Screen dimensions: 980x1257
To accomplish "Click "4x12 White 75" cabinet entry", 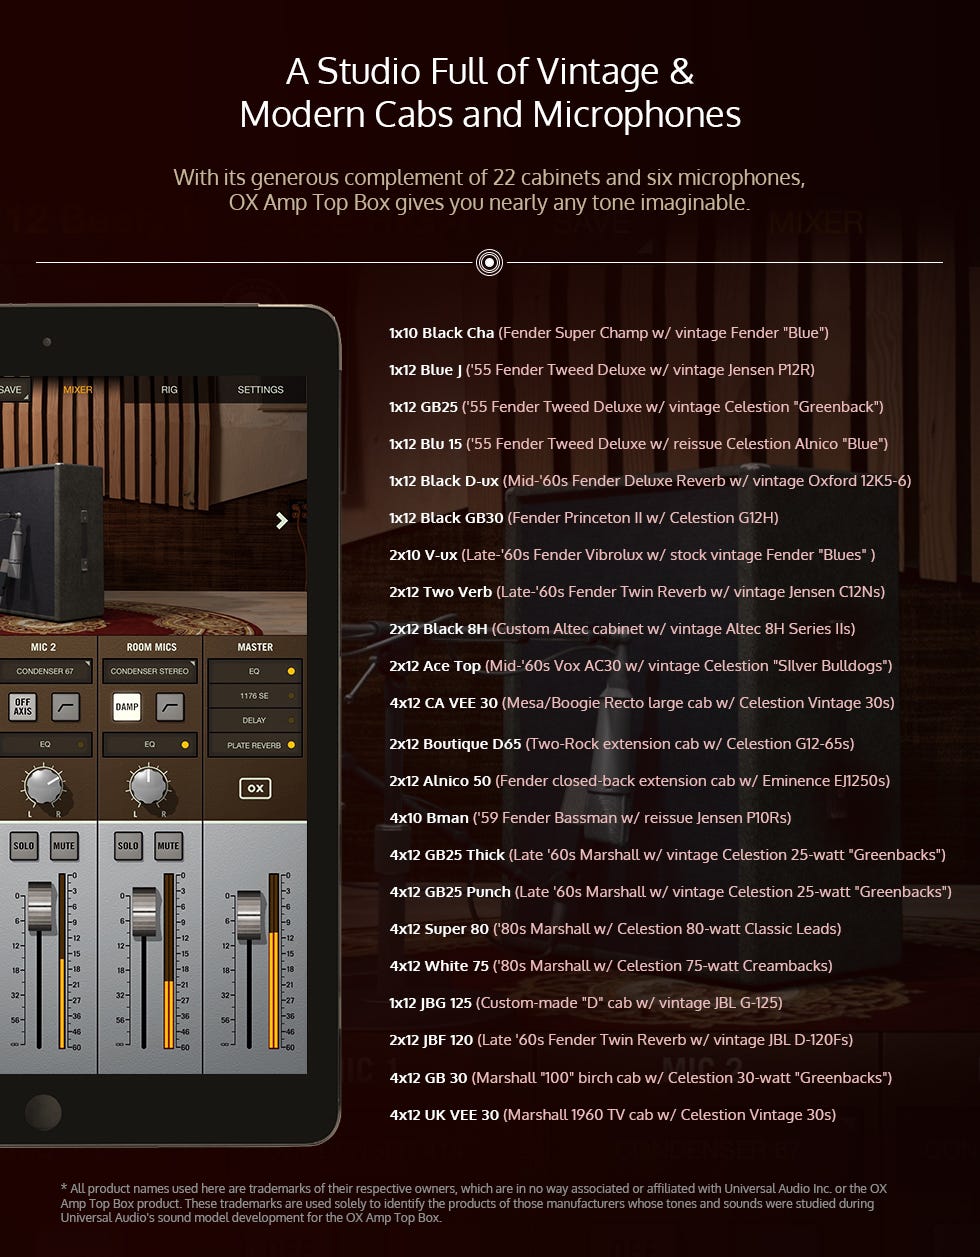I will pyautogui.click(x=611, y=966).
